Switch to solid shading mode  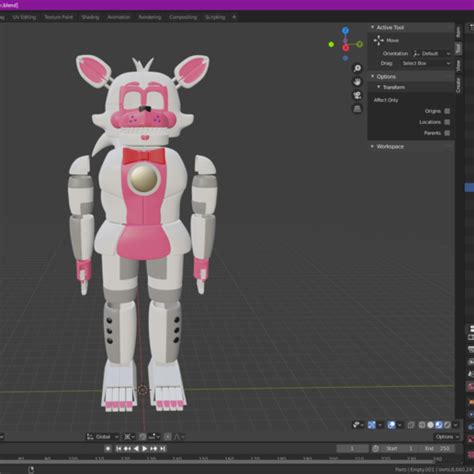pyautogui.click(x=430, y=425)
